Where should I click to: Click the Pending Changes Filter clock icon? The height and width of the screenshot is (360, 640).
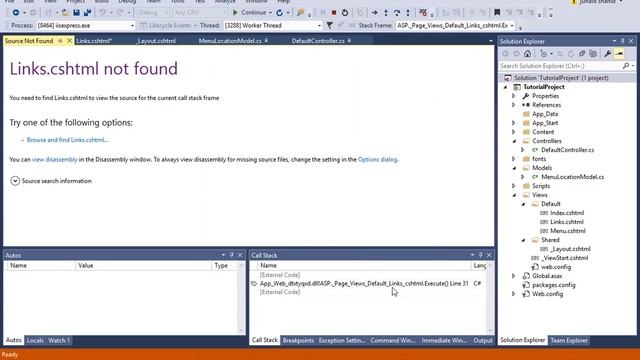pos(543,53)
